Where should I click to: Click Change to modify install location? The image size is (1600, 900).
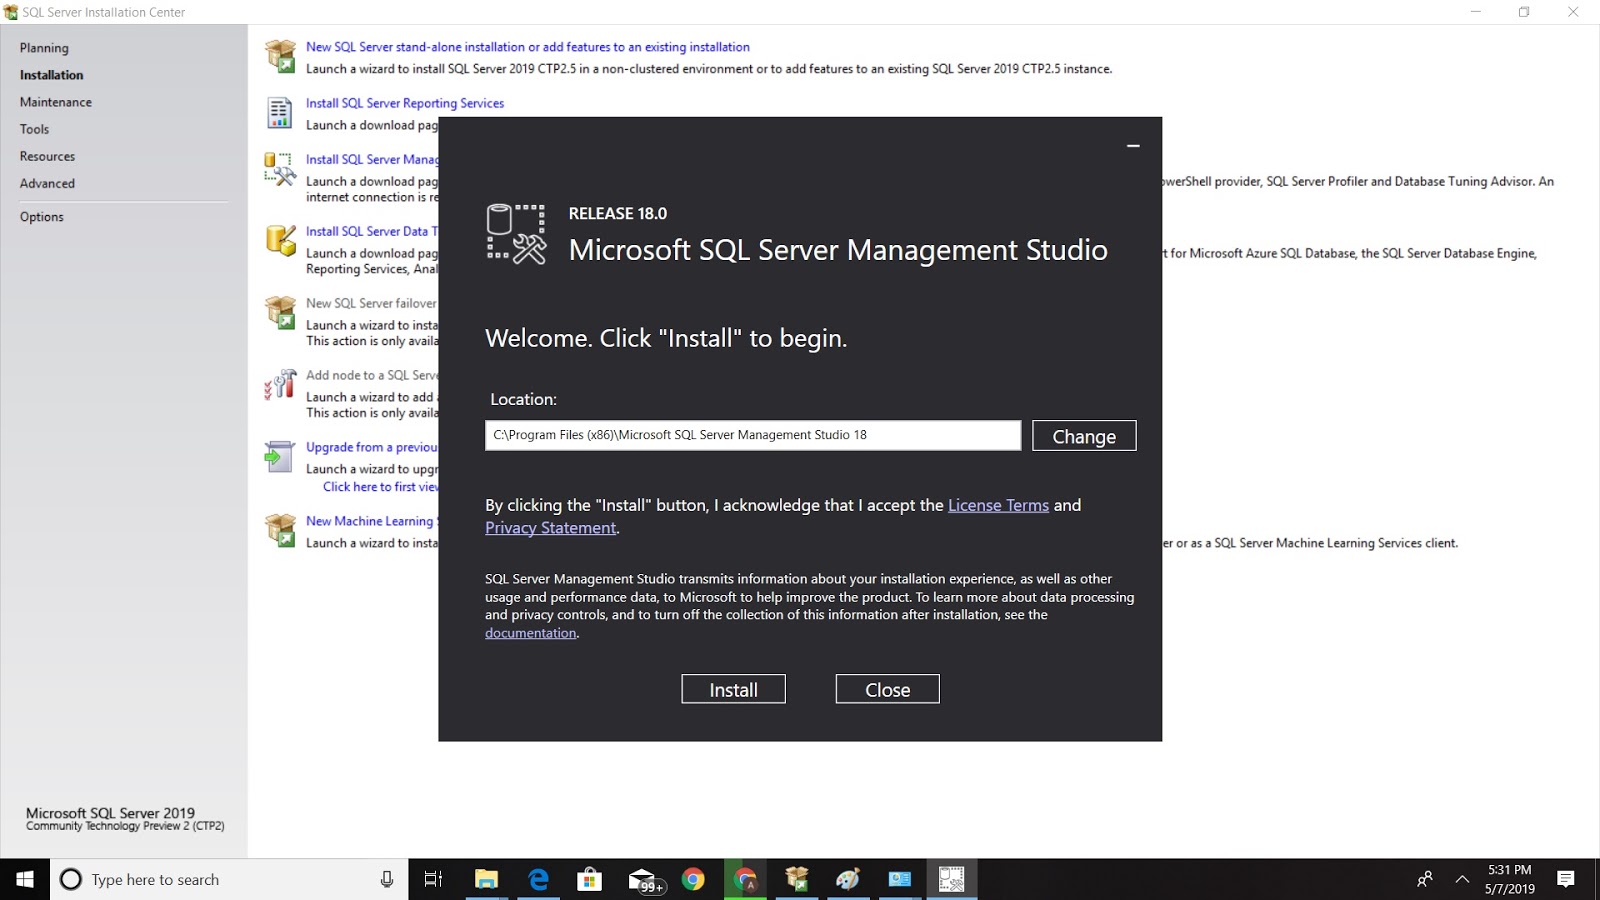[1084, 436]
